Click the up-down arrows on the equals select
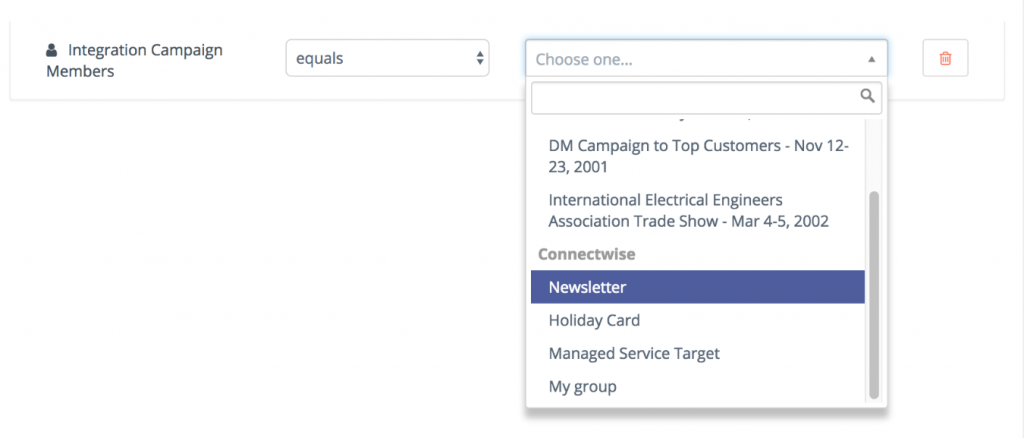The height and width of the screenshot is (438, 1024). click(x=479, y=59)
